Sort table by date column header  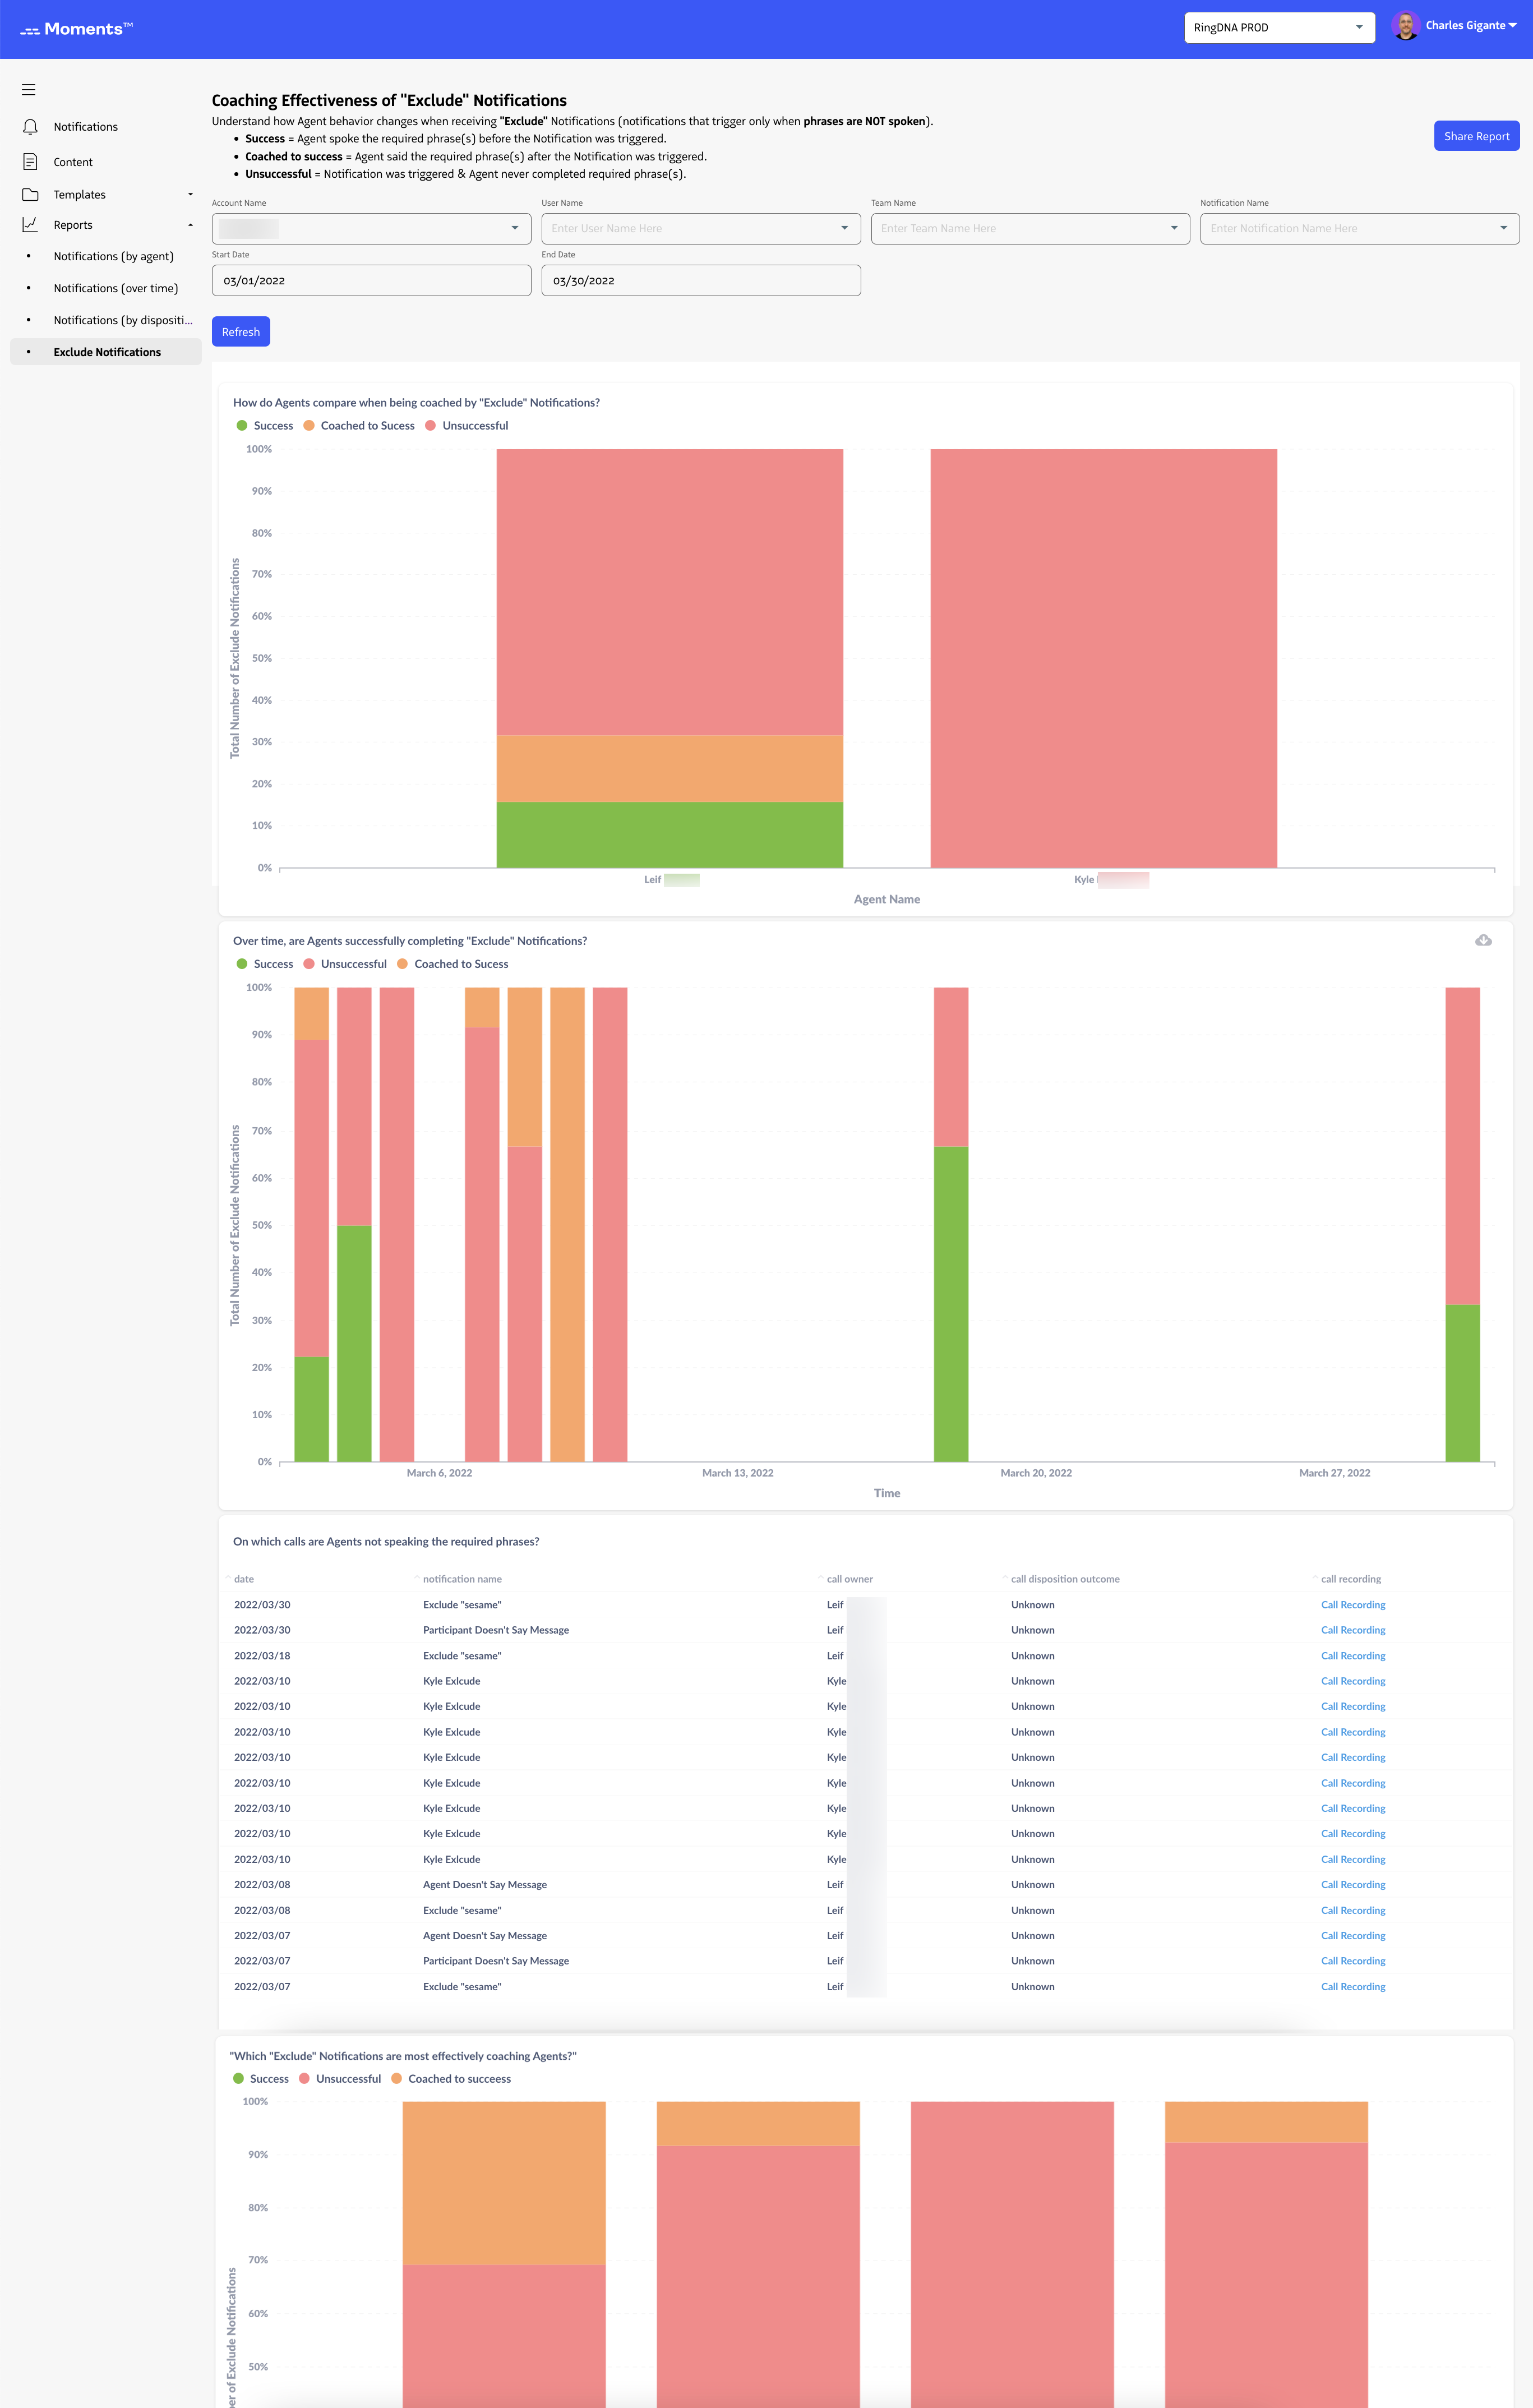click(244, 1579)
